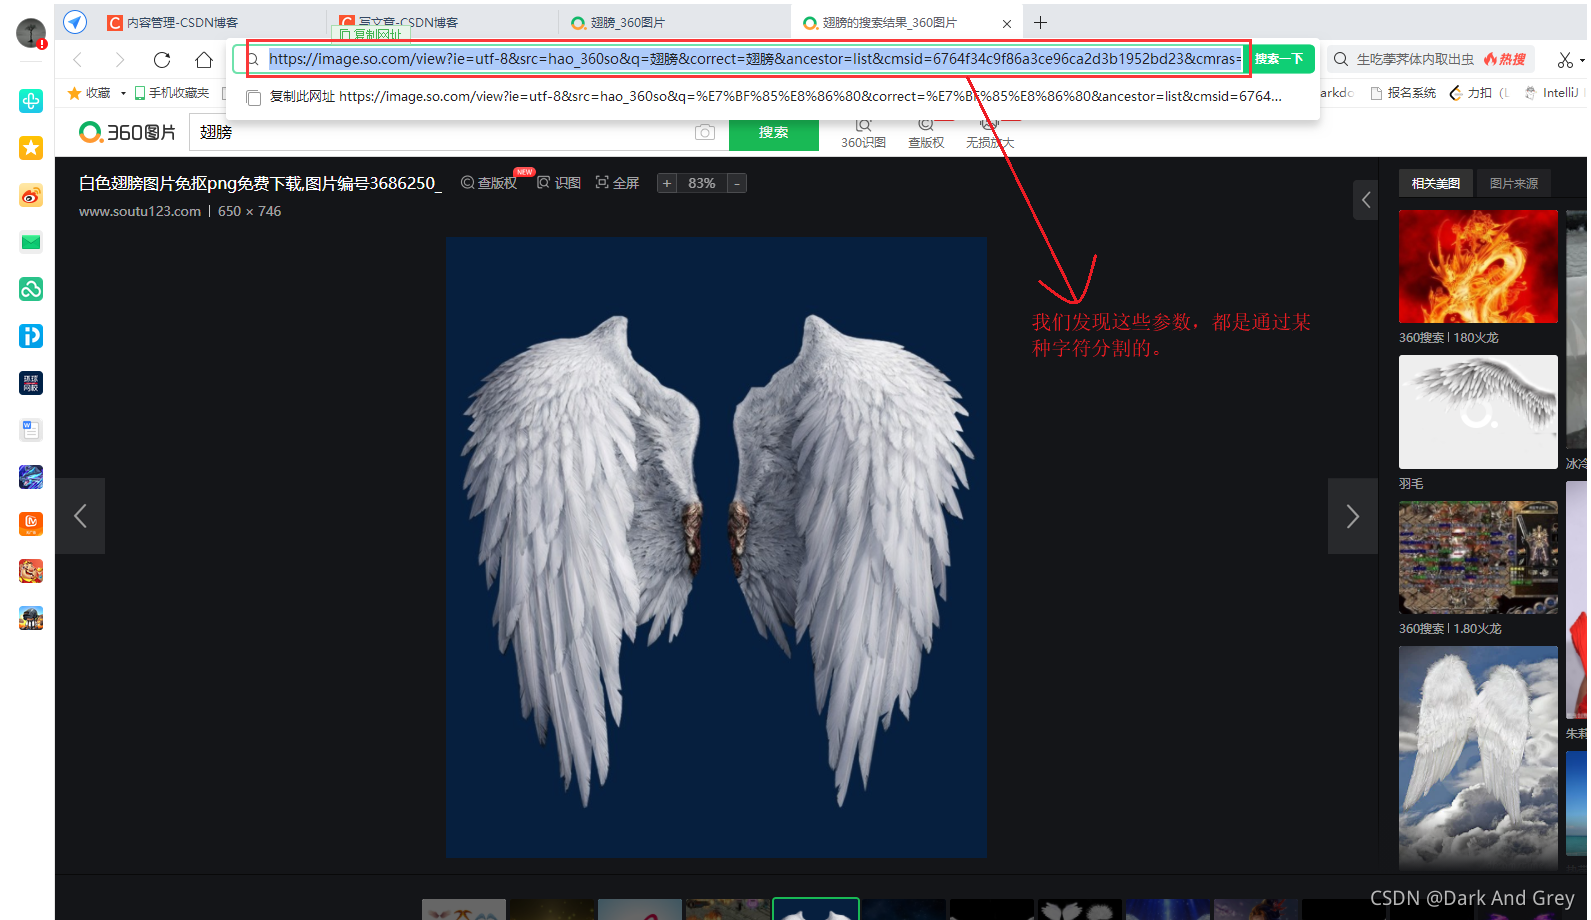
Task: Show the next image with right arrow
Action: pos(1353,516)
